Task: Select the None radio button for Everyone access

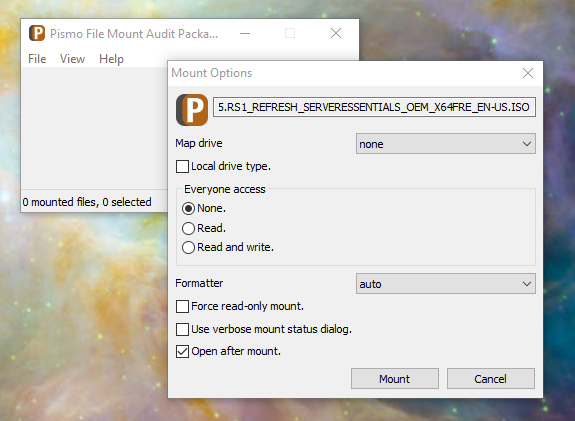Action: click(188, 209)
